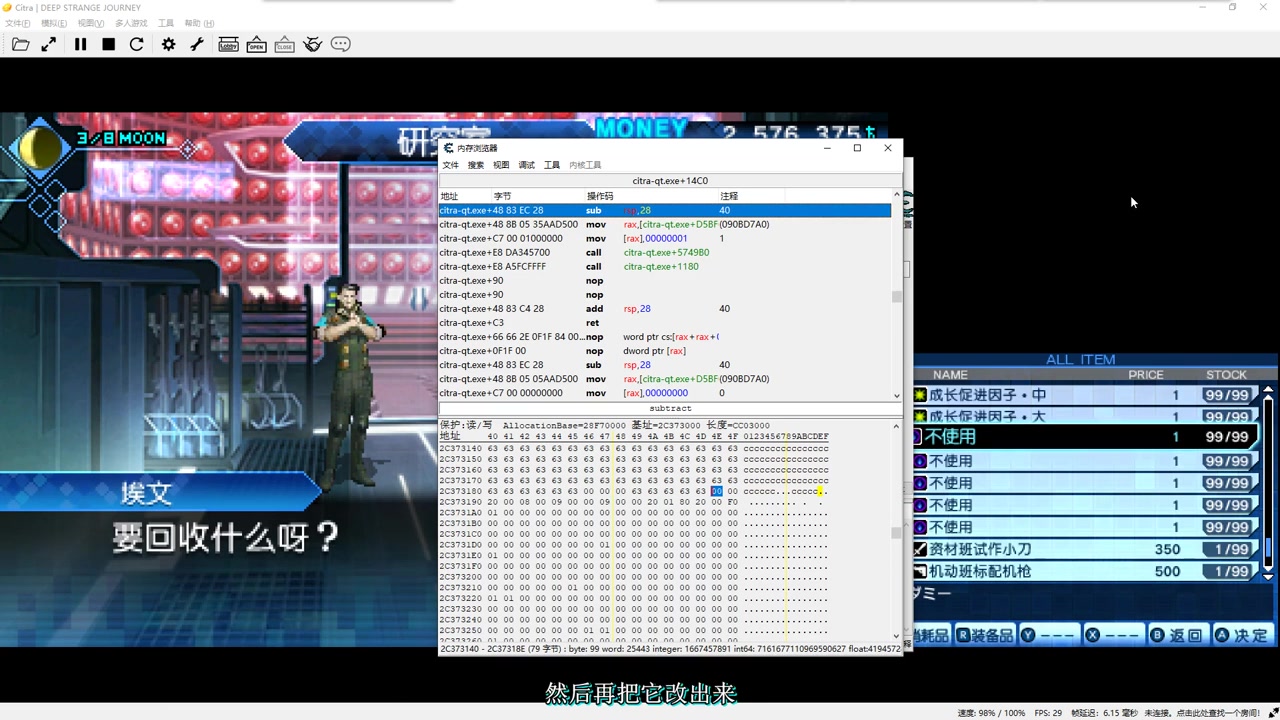Select highlighted 不使用 item row
Image resolution: width=1280 pixels, height=720 pixels.
click(x=1086, y=437)
